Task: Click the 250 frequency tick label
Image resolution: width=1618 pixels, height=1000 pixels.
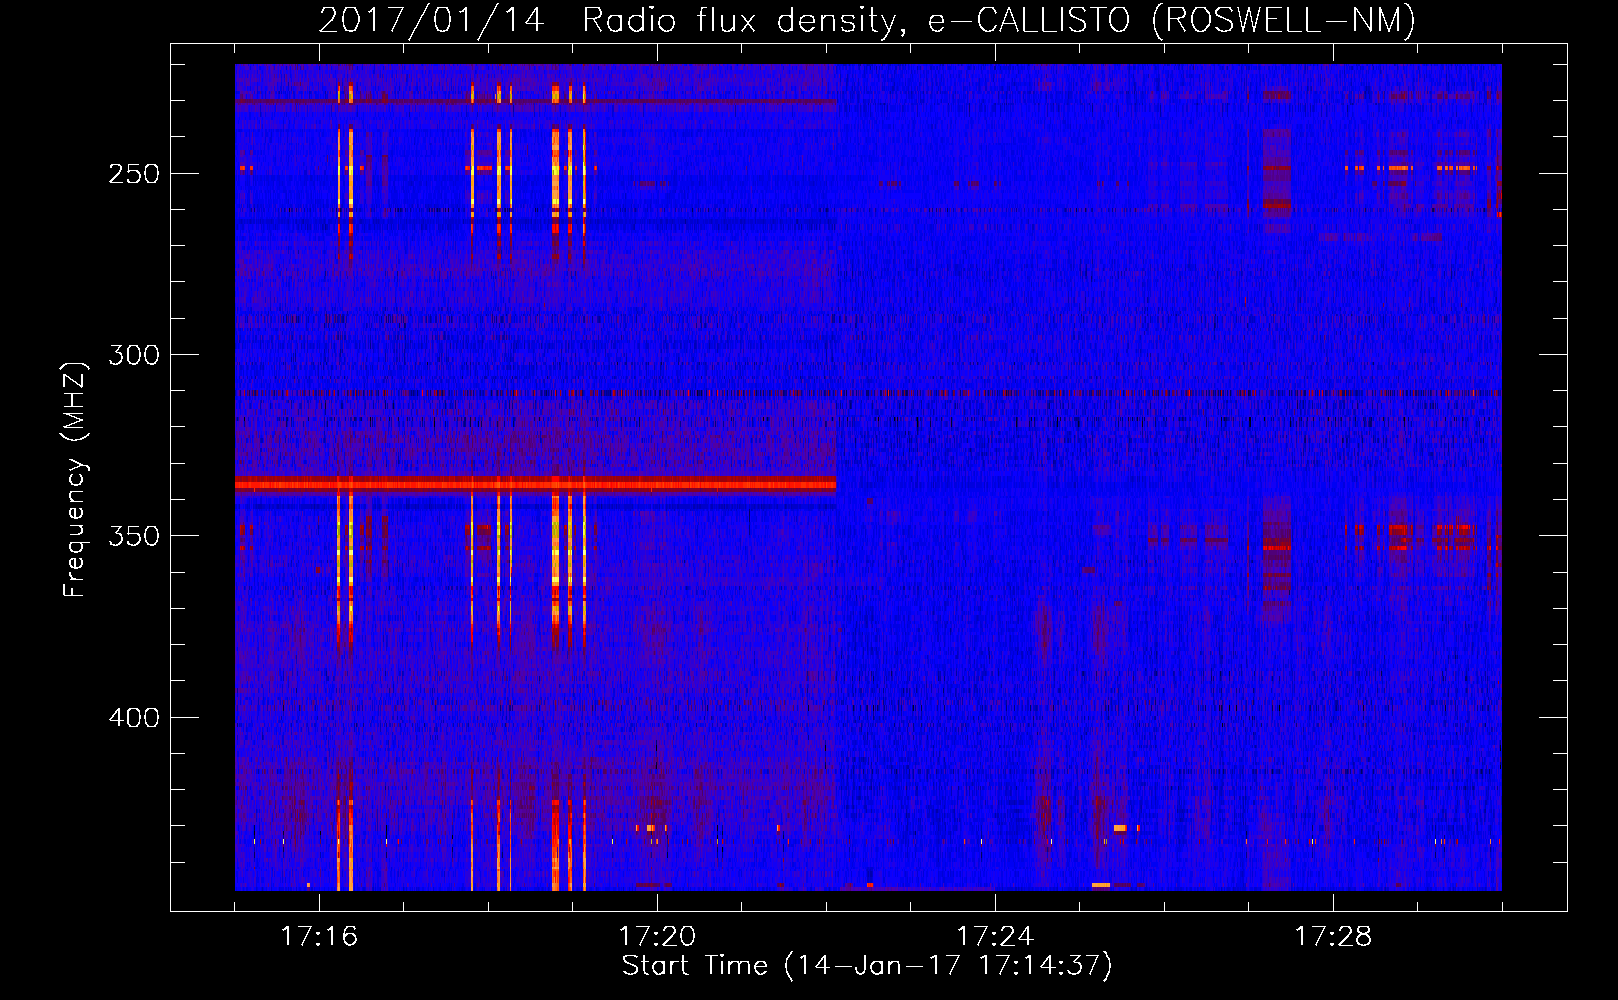Action: [134, 174]
